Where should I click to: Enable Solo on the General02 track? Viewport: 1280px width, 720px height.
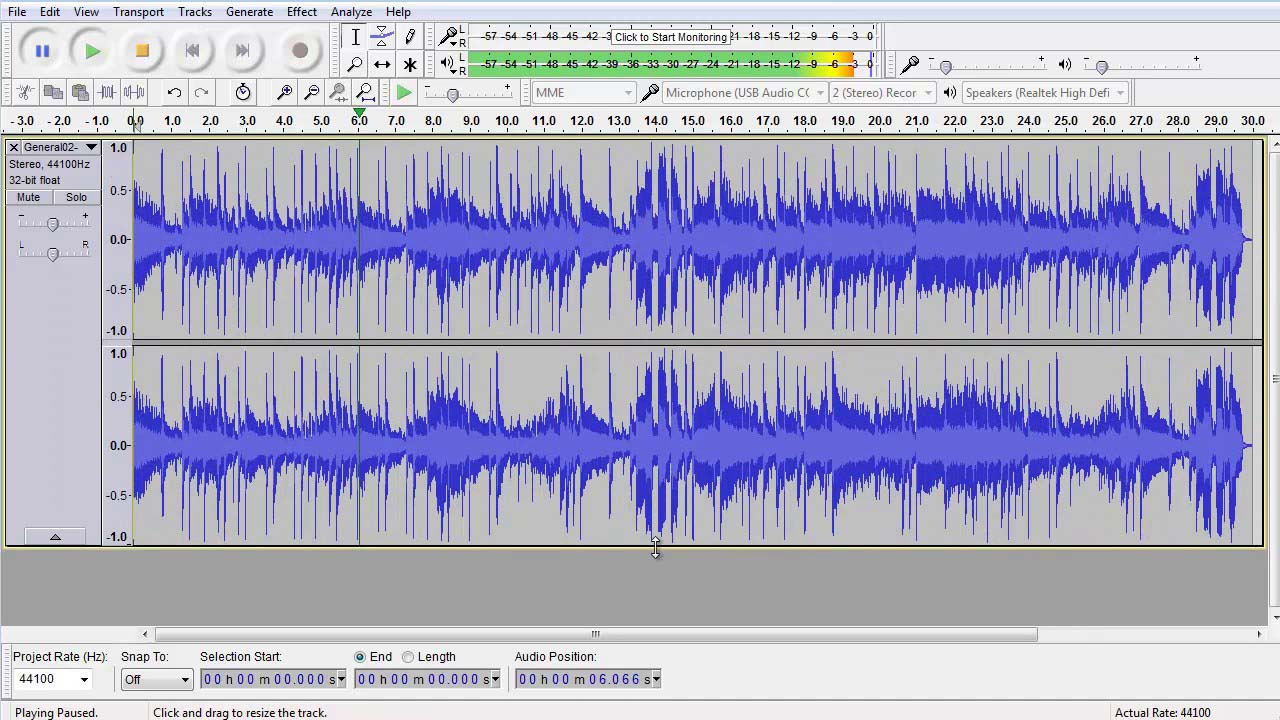[x=76, y=197]
